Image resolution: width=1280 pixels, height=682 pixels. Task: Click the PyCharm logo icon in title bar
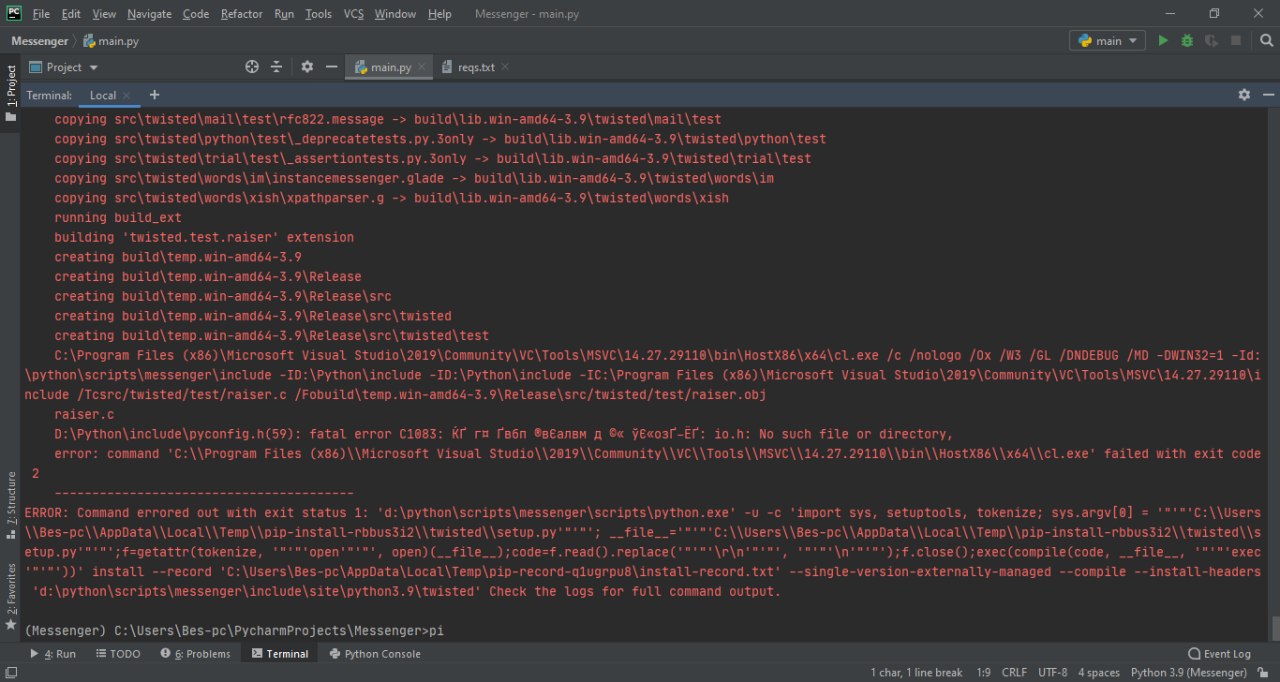tap(13, 13)
